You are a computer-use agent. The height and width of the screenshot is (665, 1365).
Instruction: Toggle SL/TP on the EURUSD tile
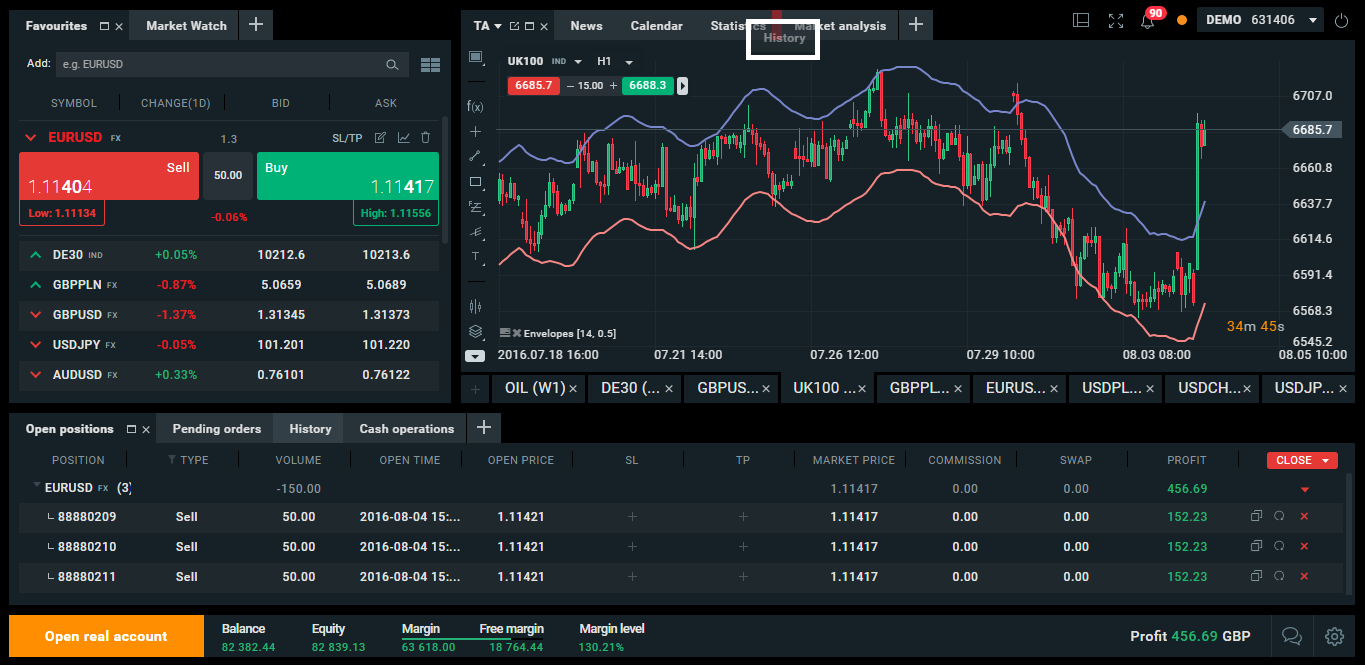(347, 138)
